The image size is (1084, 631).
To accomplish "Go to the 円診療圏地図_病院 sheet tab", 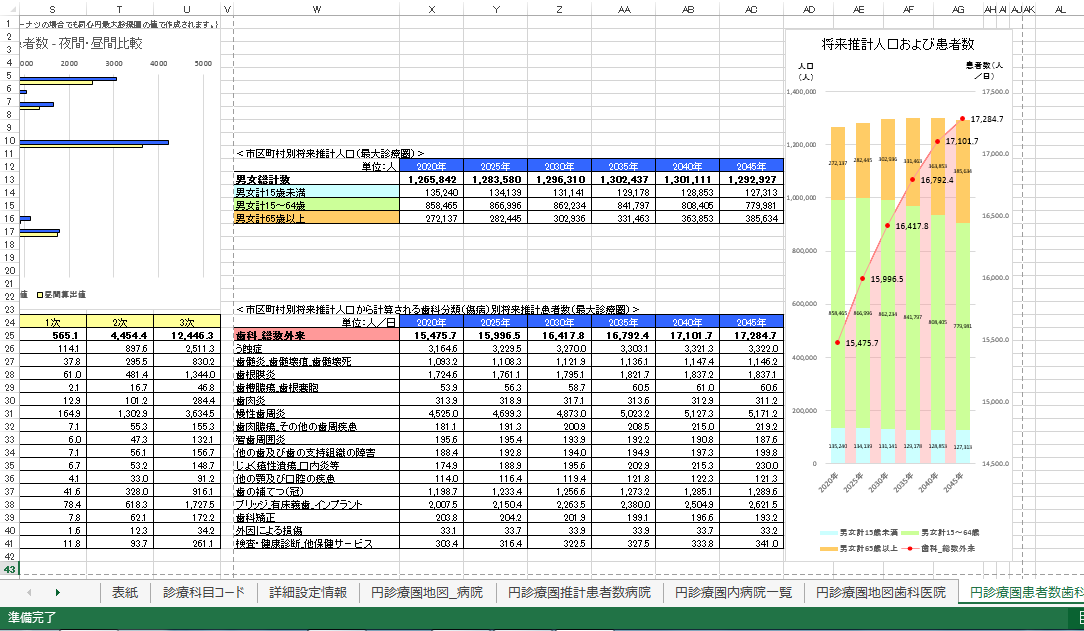I will coord(427,592).
